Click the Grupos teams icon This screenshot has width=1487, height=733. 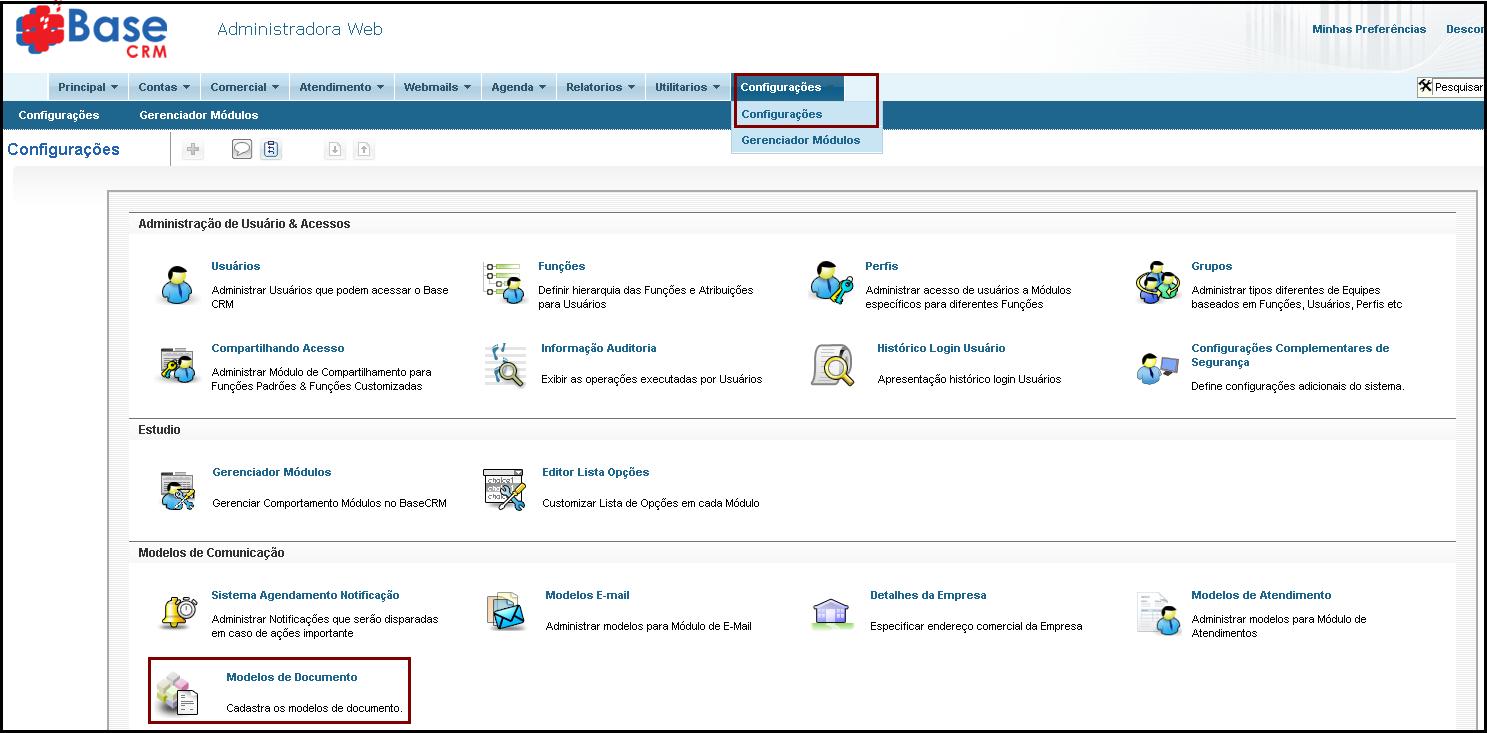tap(1158, 285)
